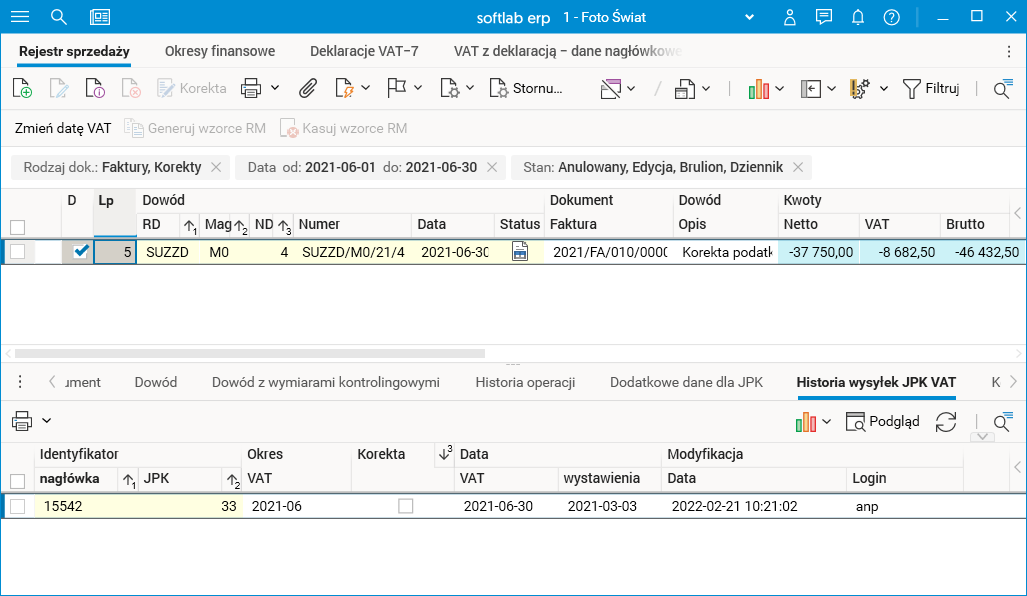Viewport: 1027px width, 596px height.
Task: Click the printer icon in main toolbar
Action: tap(251, 88)
